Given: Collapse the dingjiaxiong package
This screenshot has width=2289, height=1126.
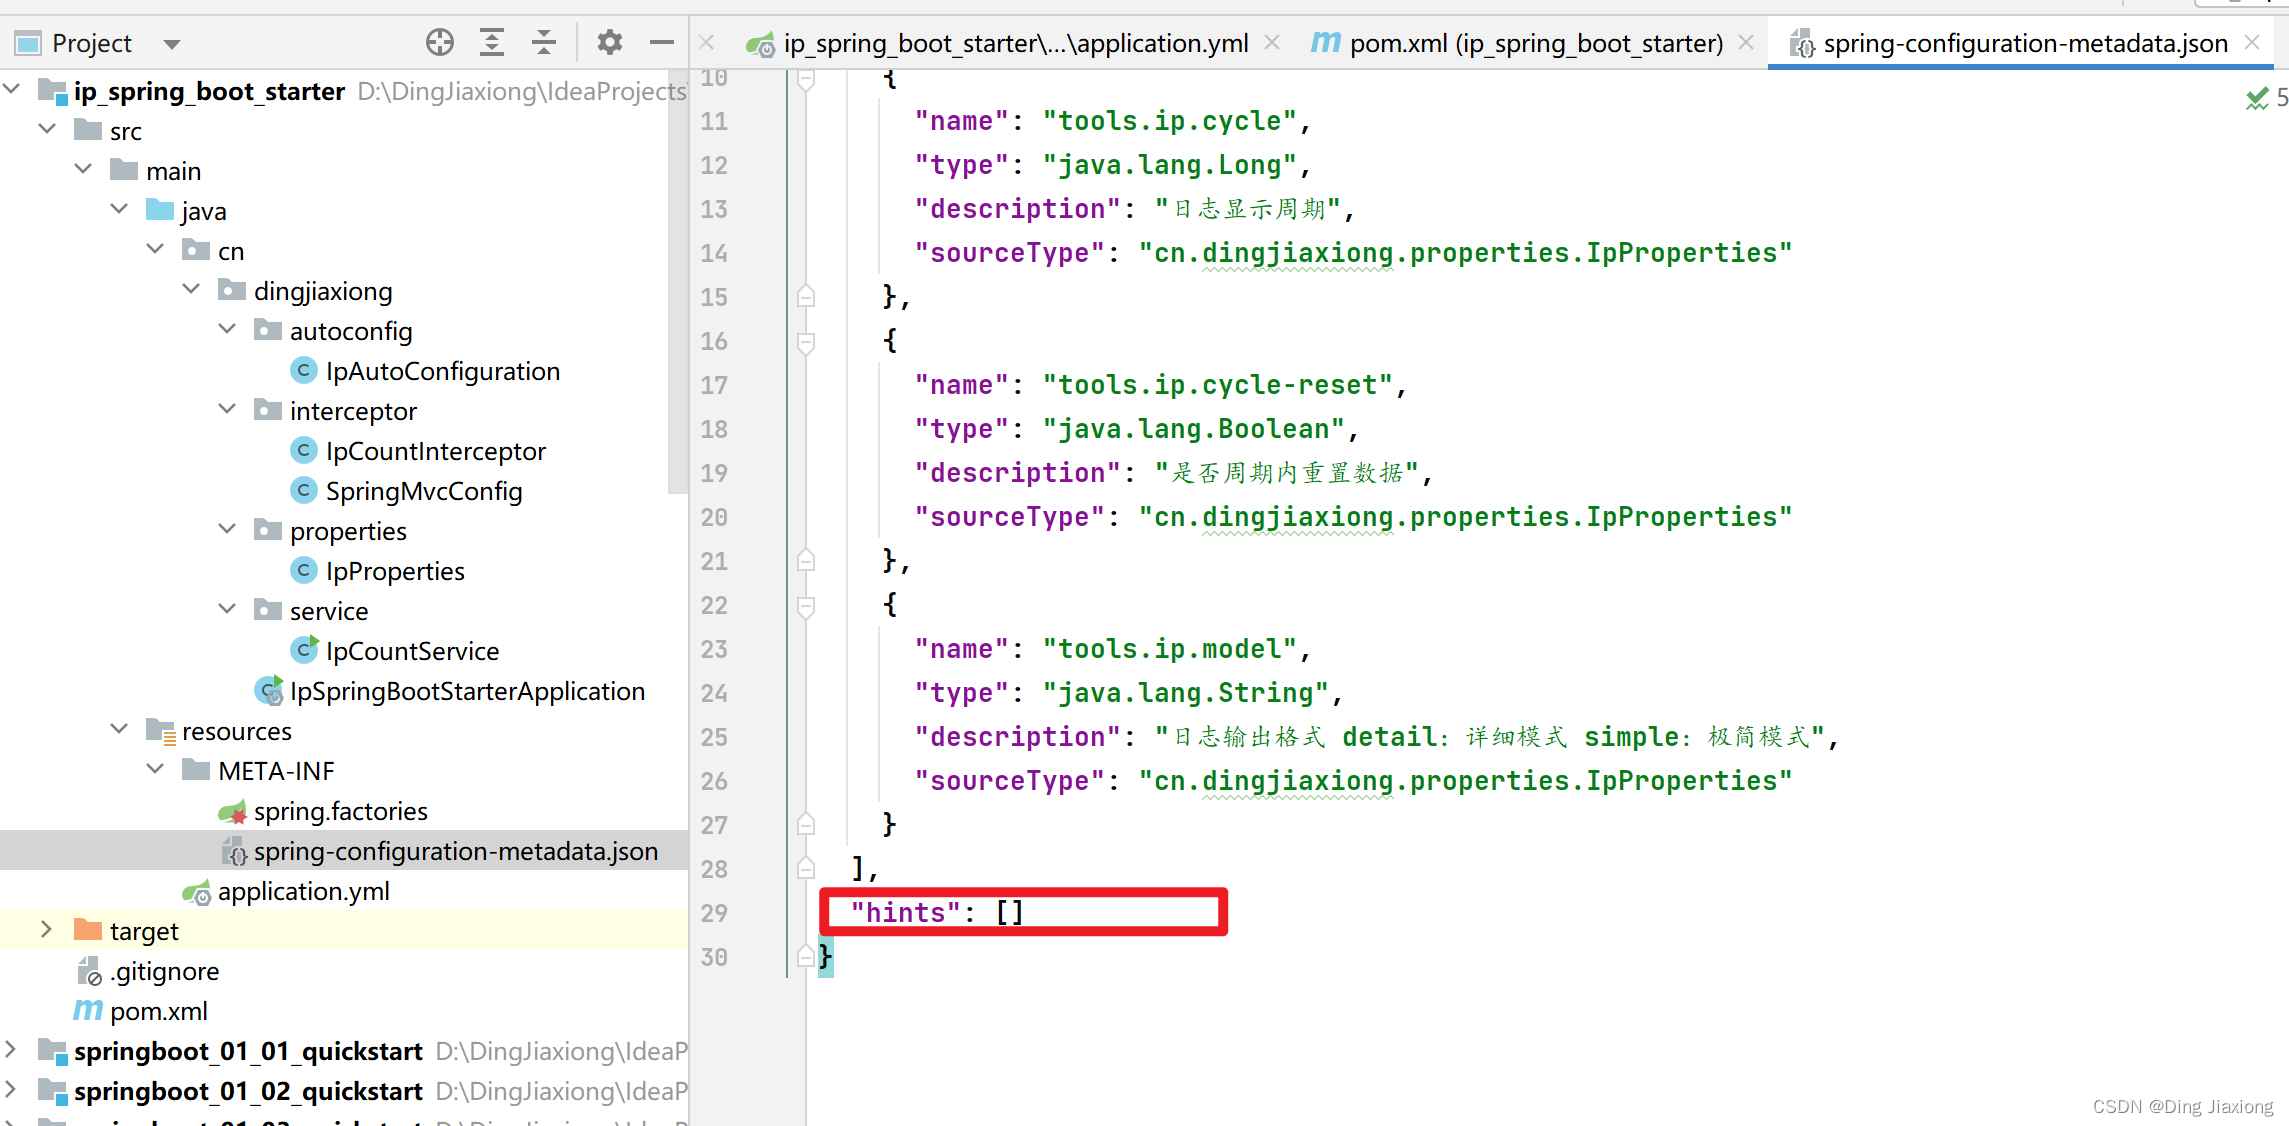Looking at the screenshot, I should [x=191, y=289].
